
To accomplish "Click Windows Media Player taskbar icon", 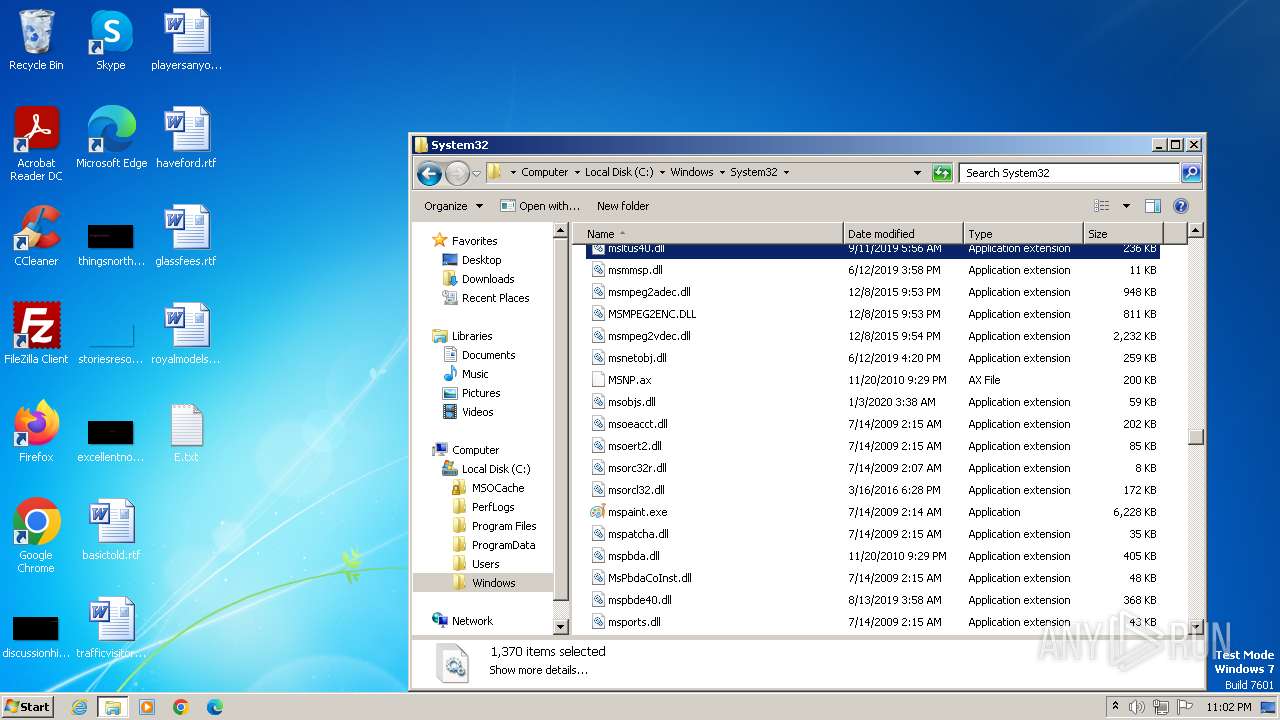I will coord(147,707).
